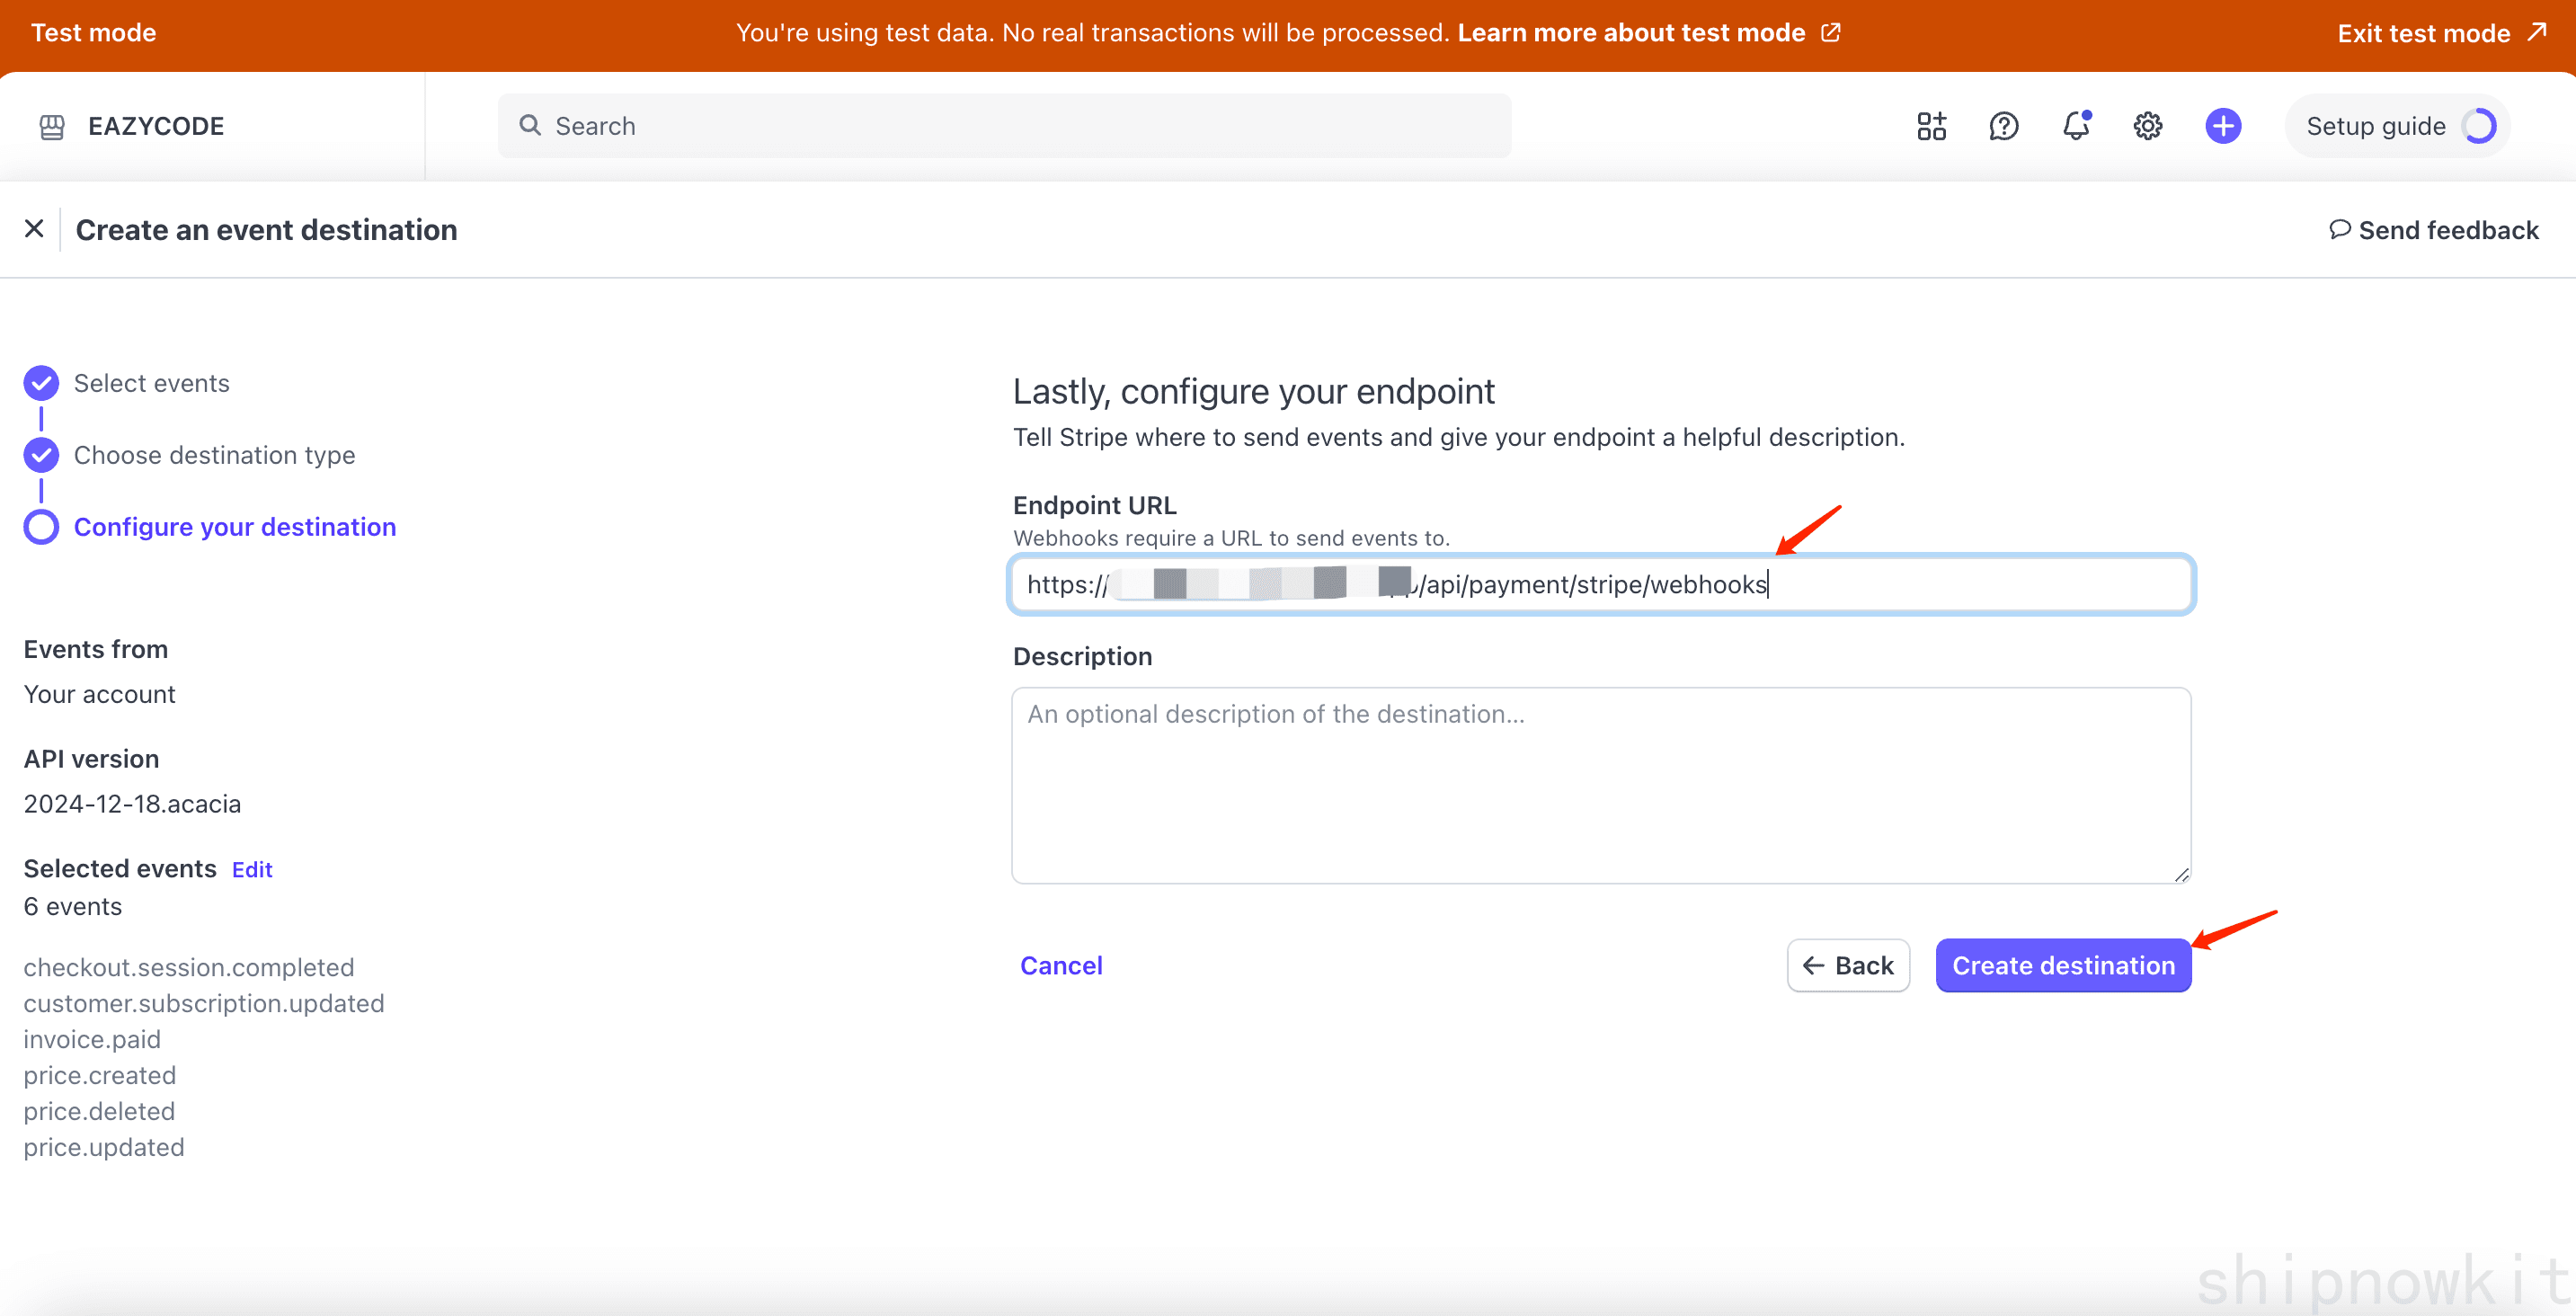Click the Send feedback speech bubble icon
Image resolution: width=2576 pixels, height=1316 pixels.
coord(2341,229)
